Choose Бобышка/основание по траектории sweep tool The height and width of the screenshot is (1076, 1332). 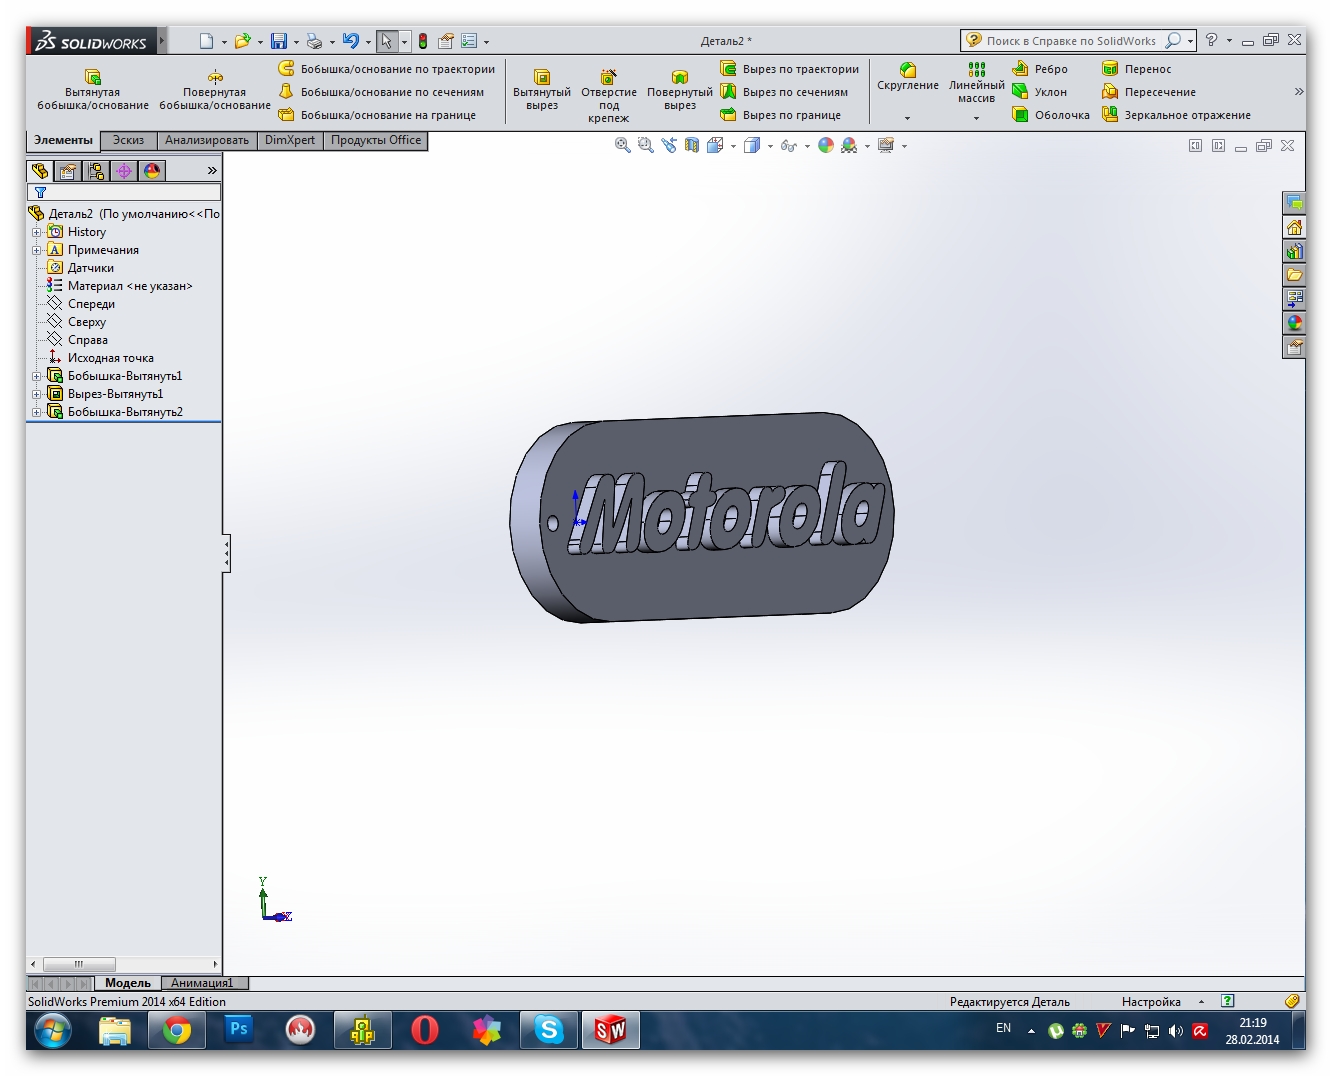tap(386, 69)
